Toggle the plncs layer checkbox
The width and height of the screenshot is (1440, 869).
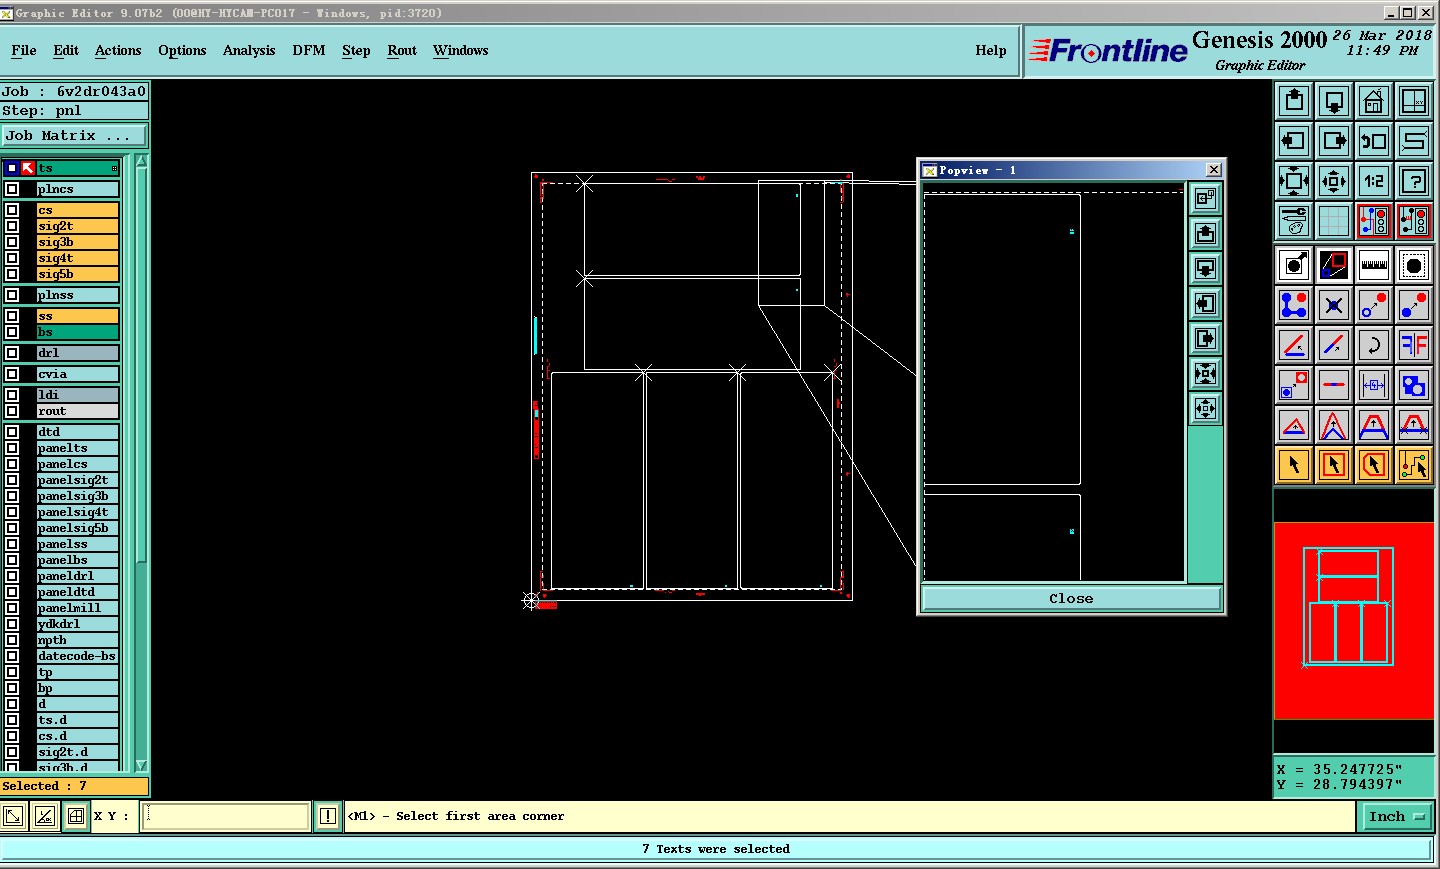pos(12,189)
